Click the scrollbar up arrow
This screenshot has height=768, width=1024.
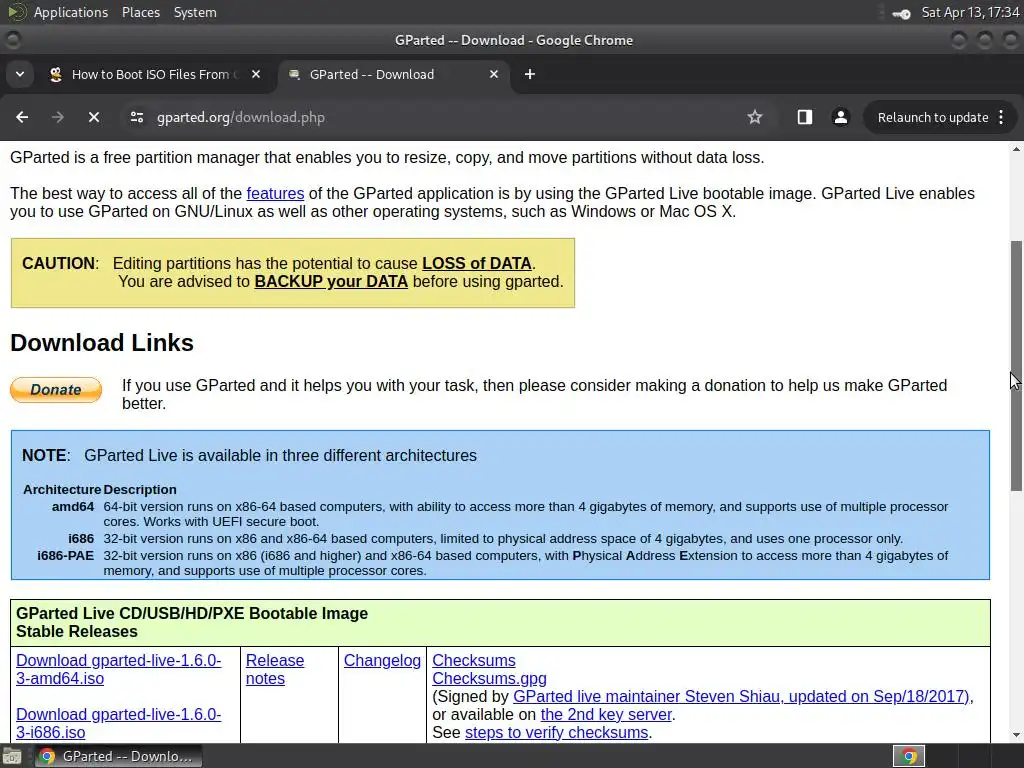pos(1016,150)
